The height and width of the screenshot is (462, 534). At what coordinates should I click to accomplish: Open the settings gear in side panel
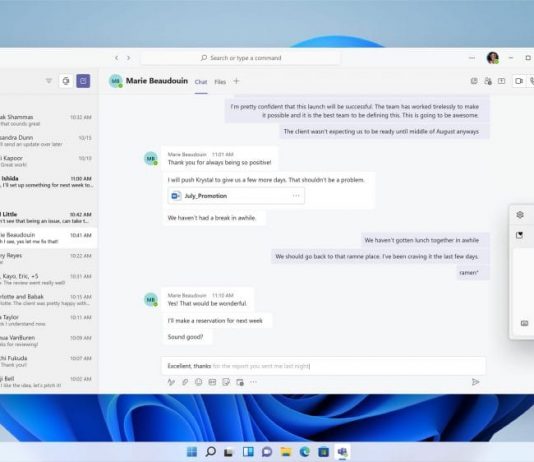520,215
